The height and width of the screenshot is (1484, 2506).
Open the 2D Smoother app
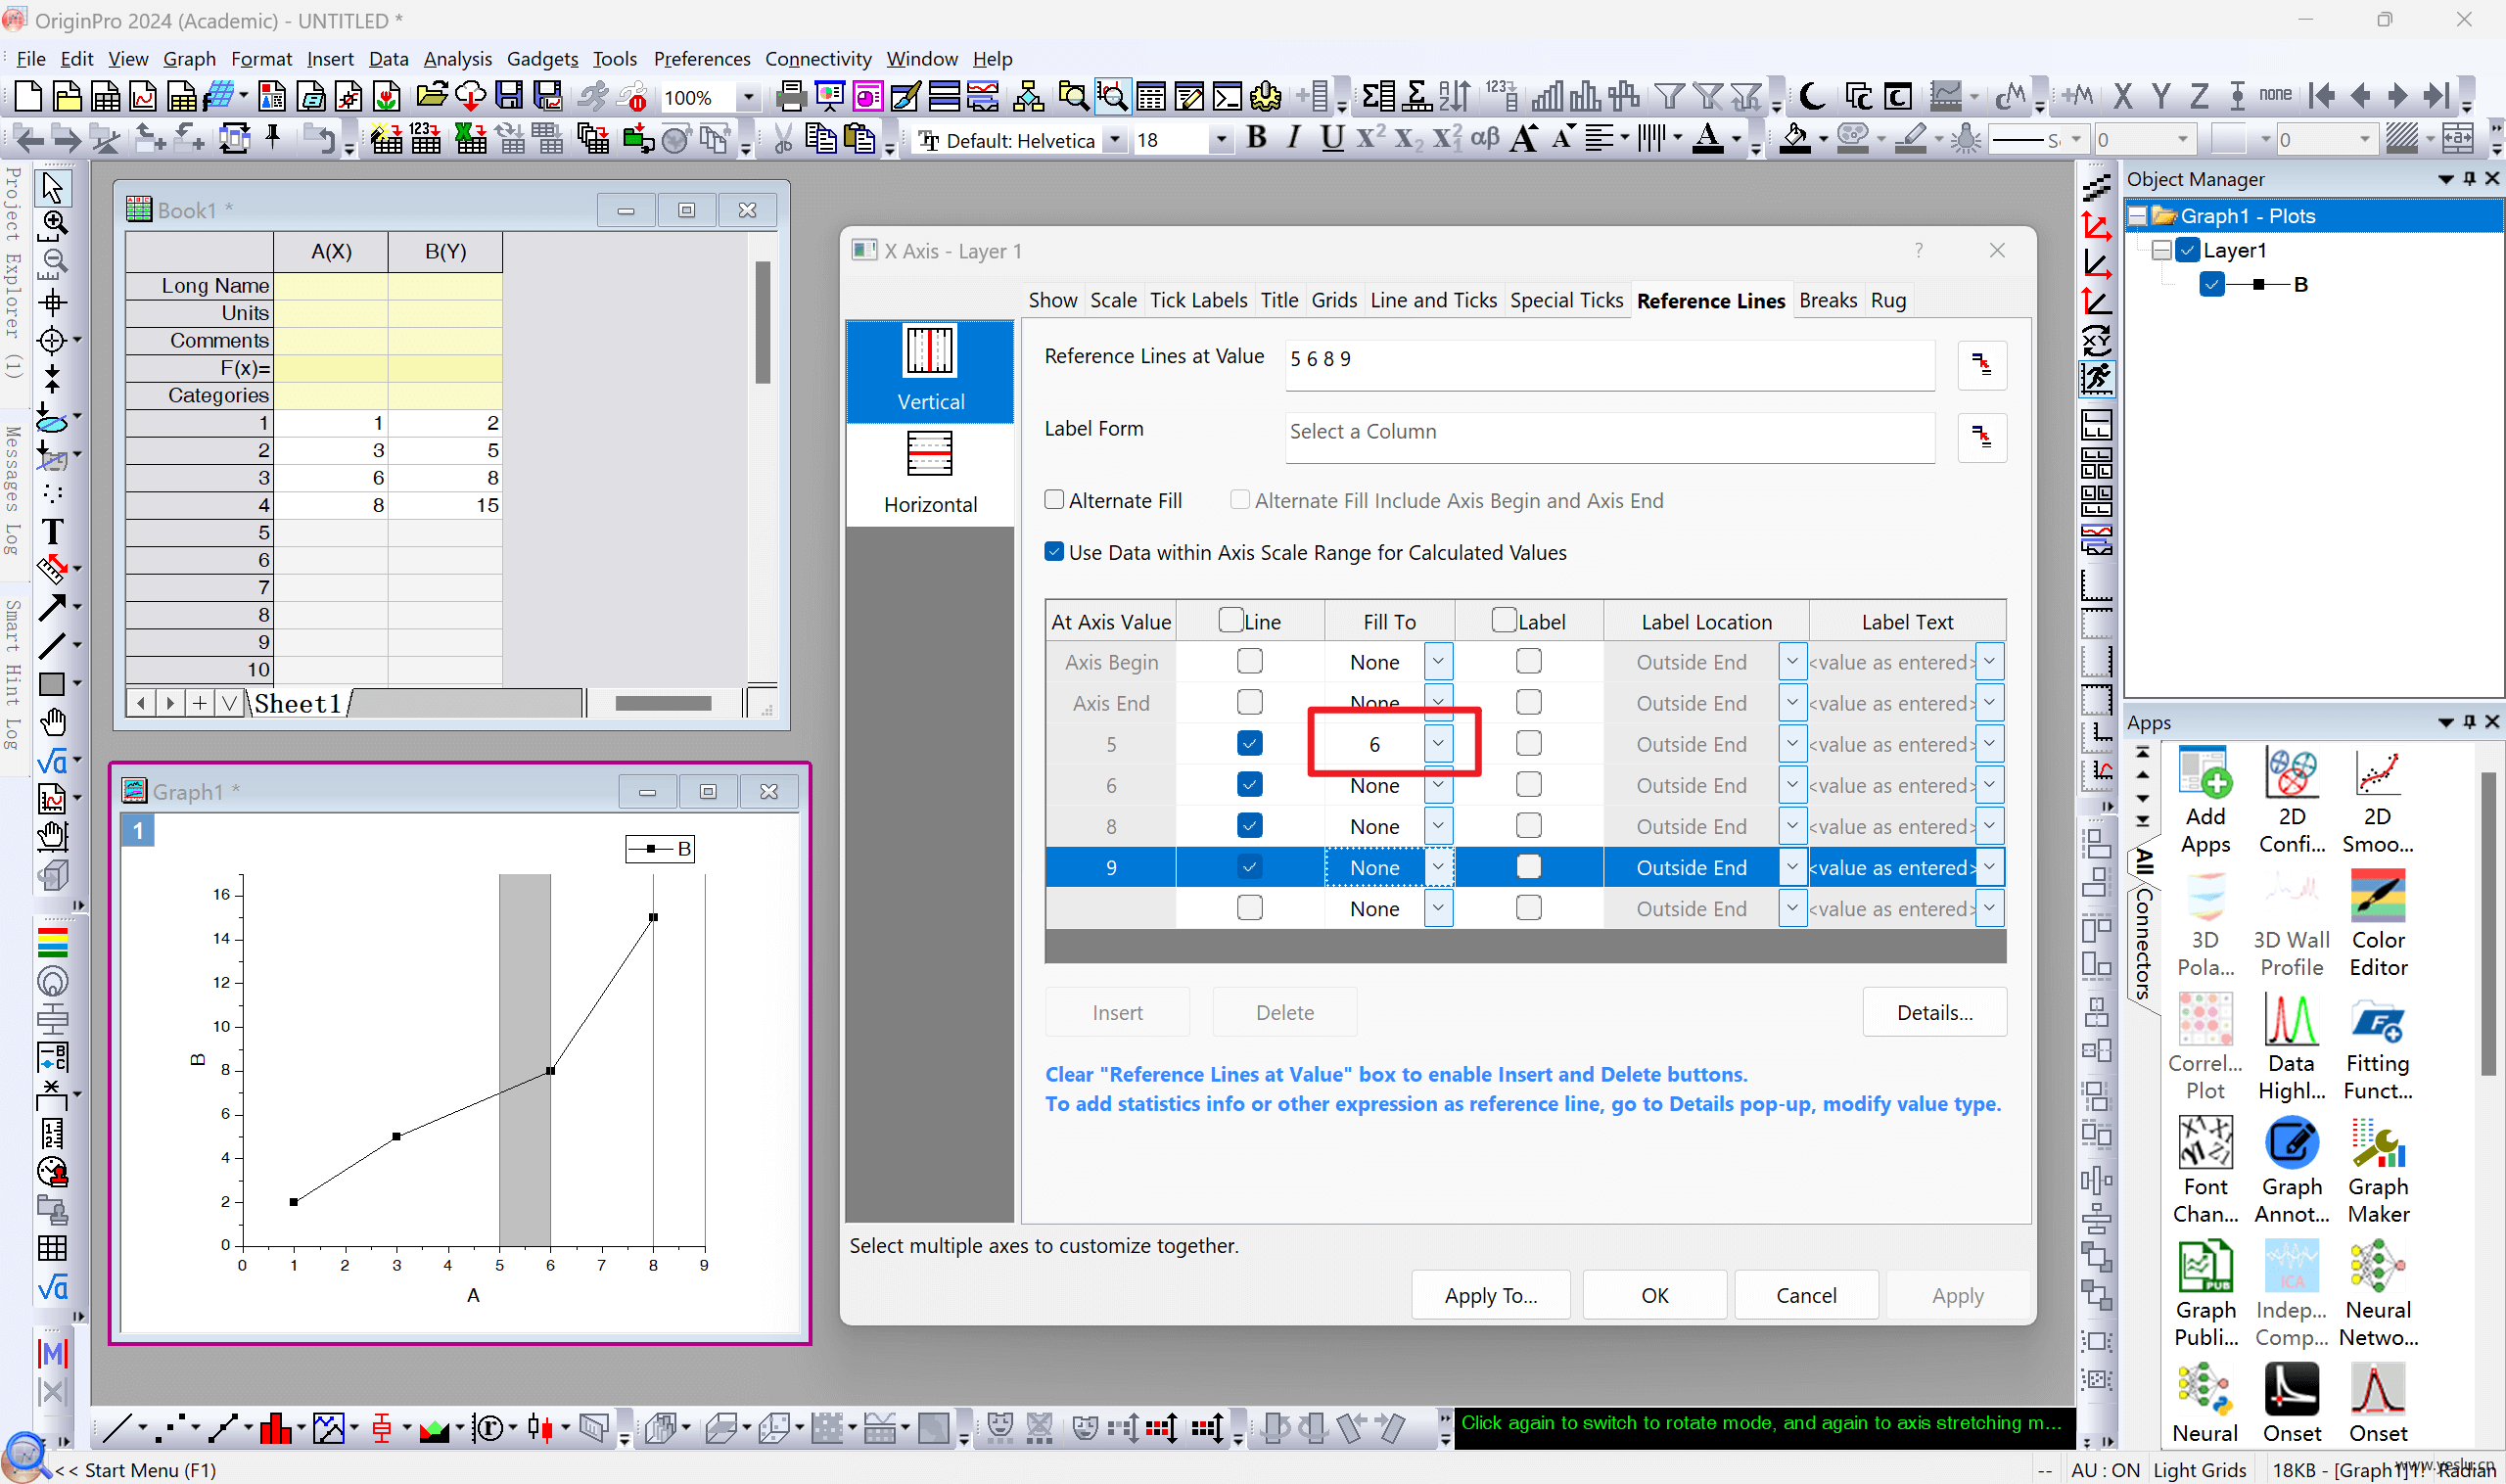pos(2377,800)
